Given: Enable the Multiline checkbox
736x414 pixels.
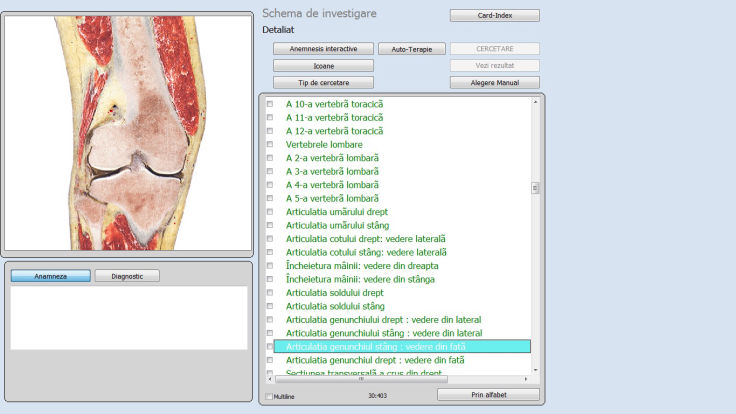Looking at the screenshot, I should pos(269,397).
